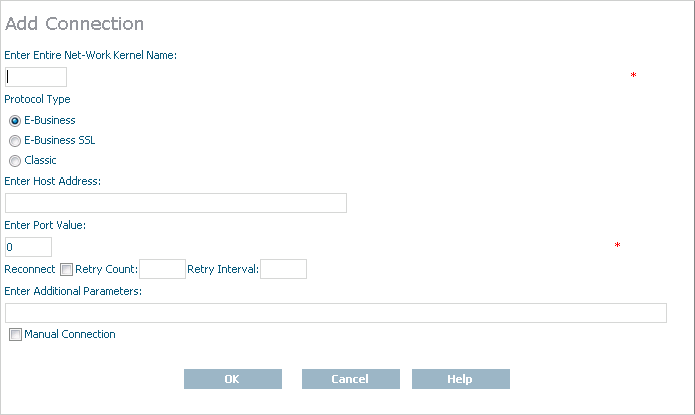Click the Entire Net-Work Kernel Name field
This screenshot has height=415, width=695.
coord(36,77)
